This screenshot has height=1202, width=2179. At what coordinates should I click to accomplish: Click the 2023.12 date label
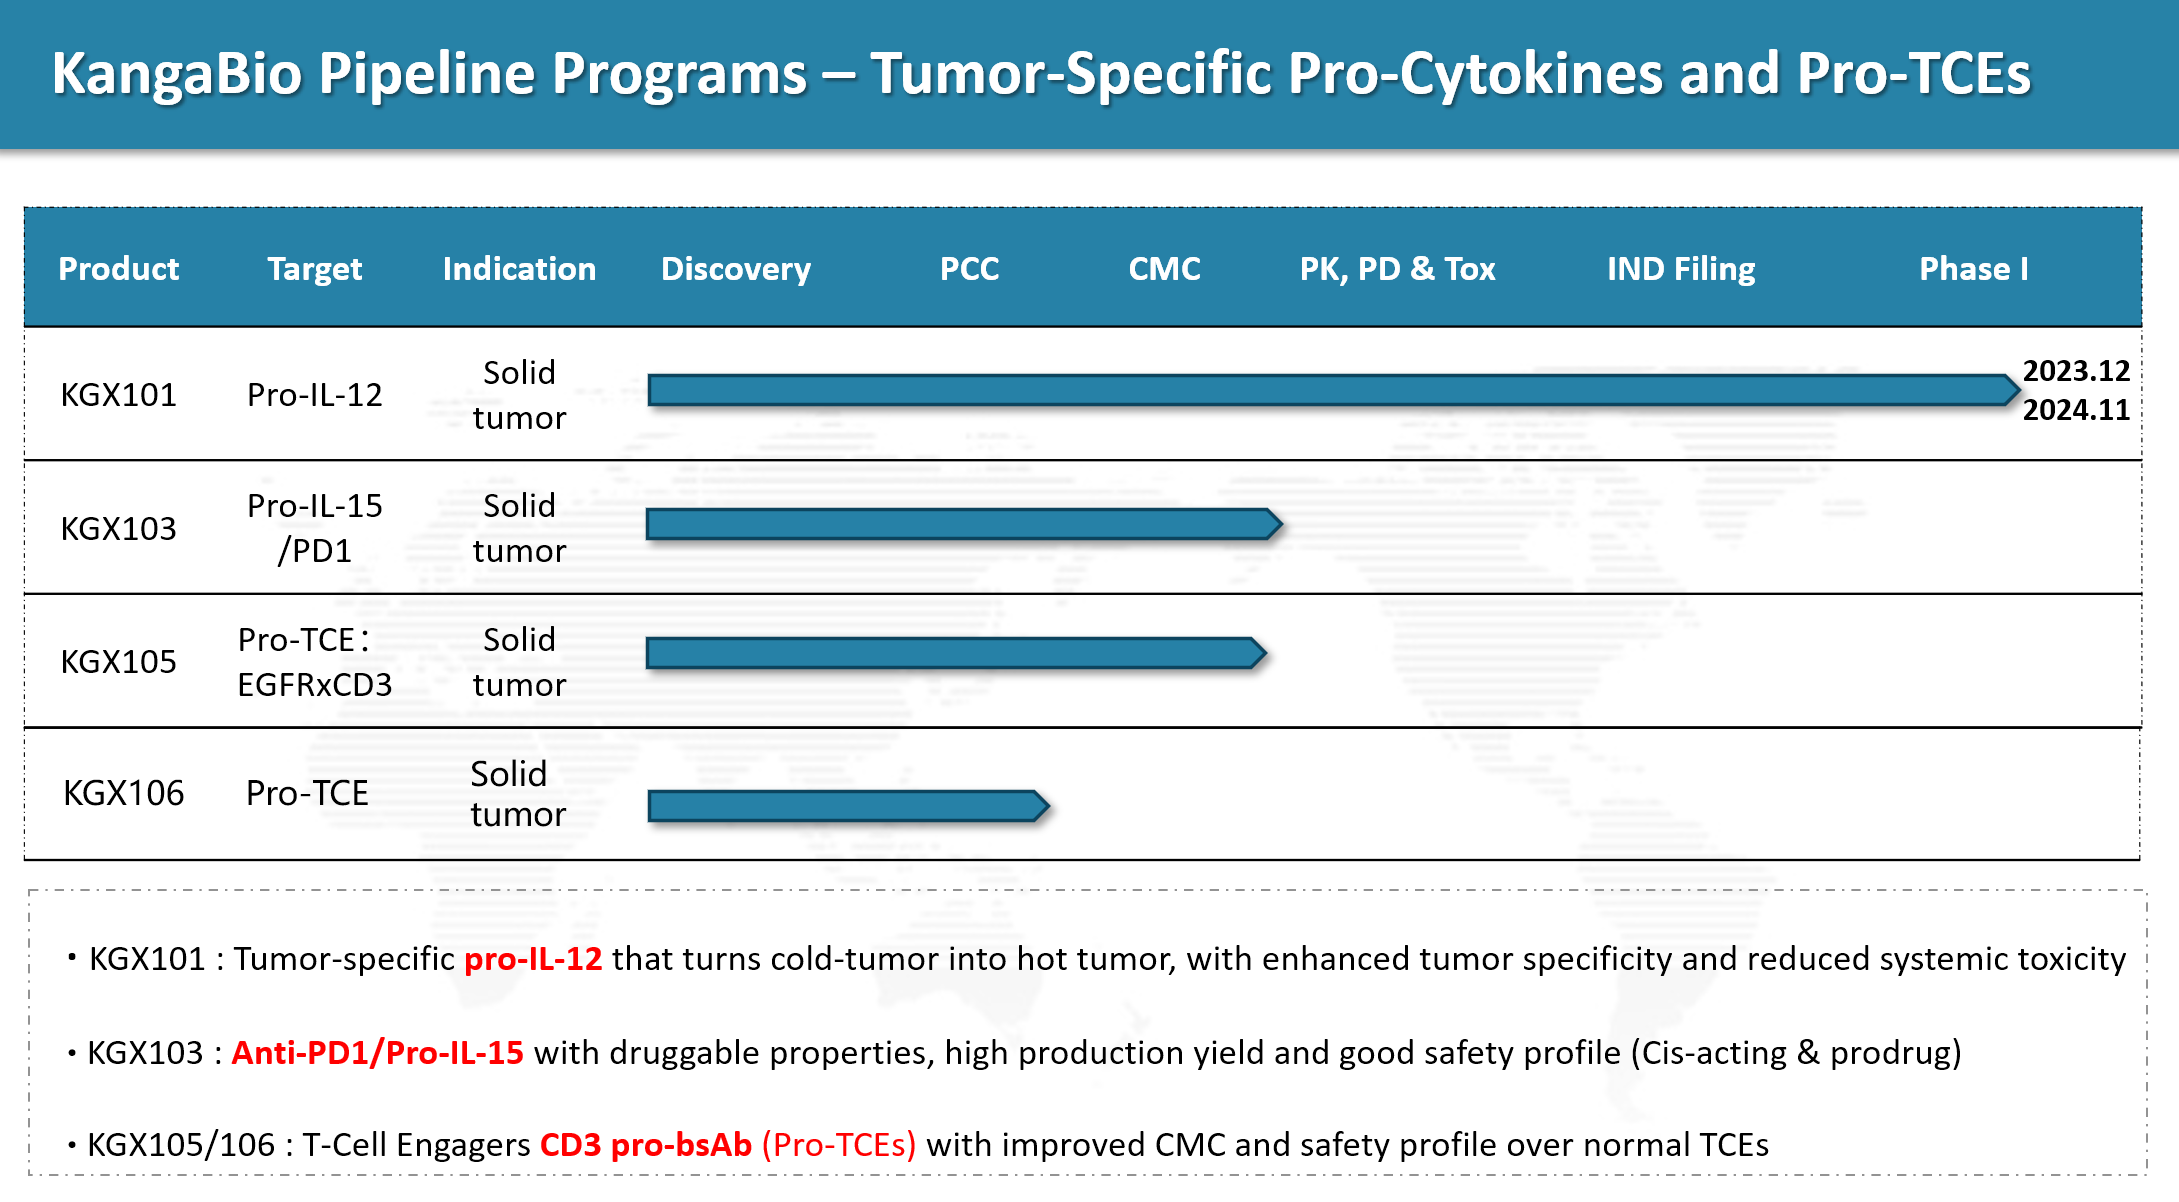[2075, 371]
